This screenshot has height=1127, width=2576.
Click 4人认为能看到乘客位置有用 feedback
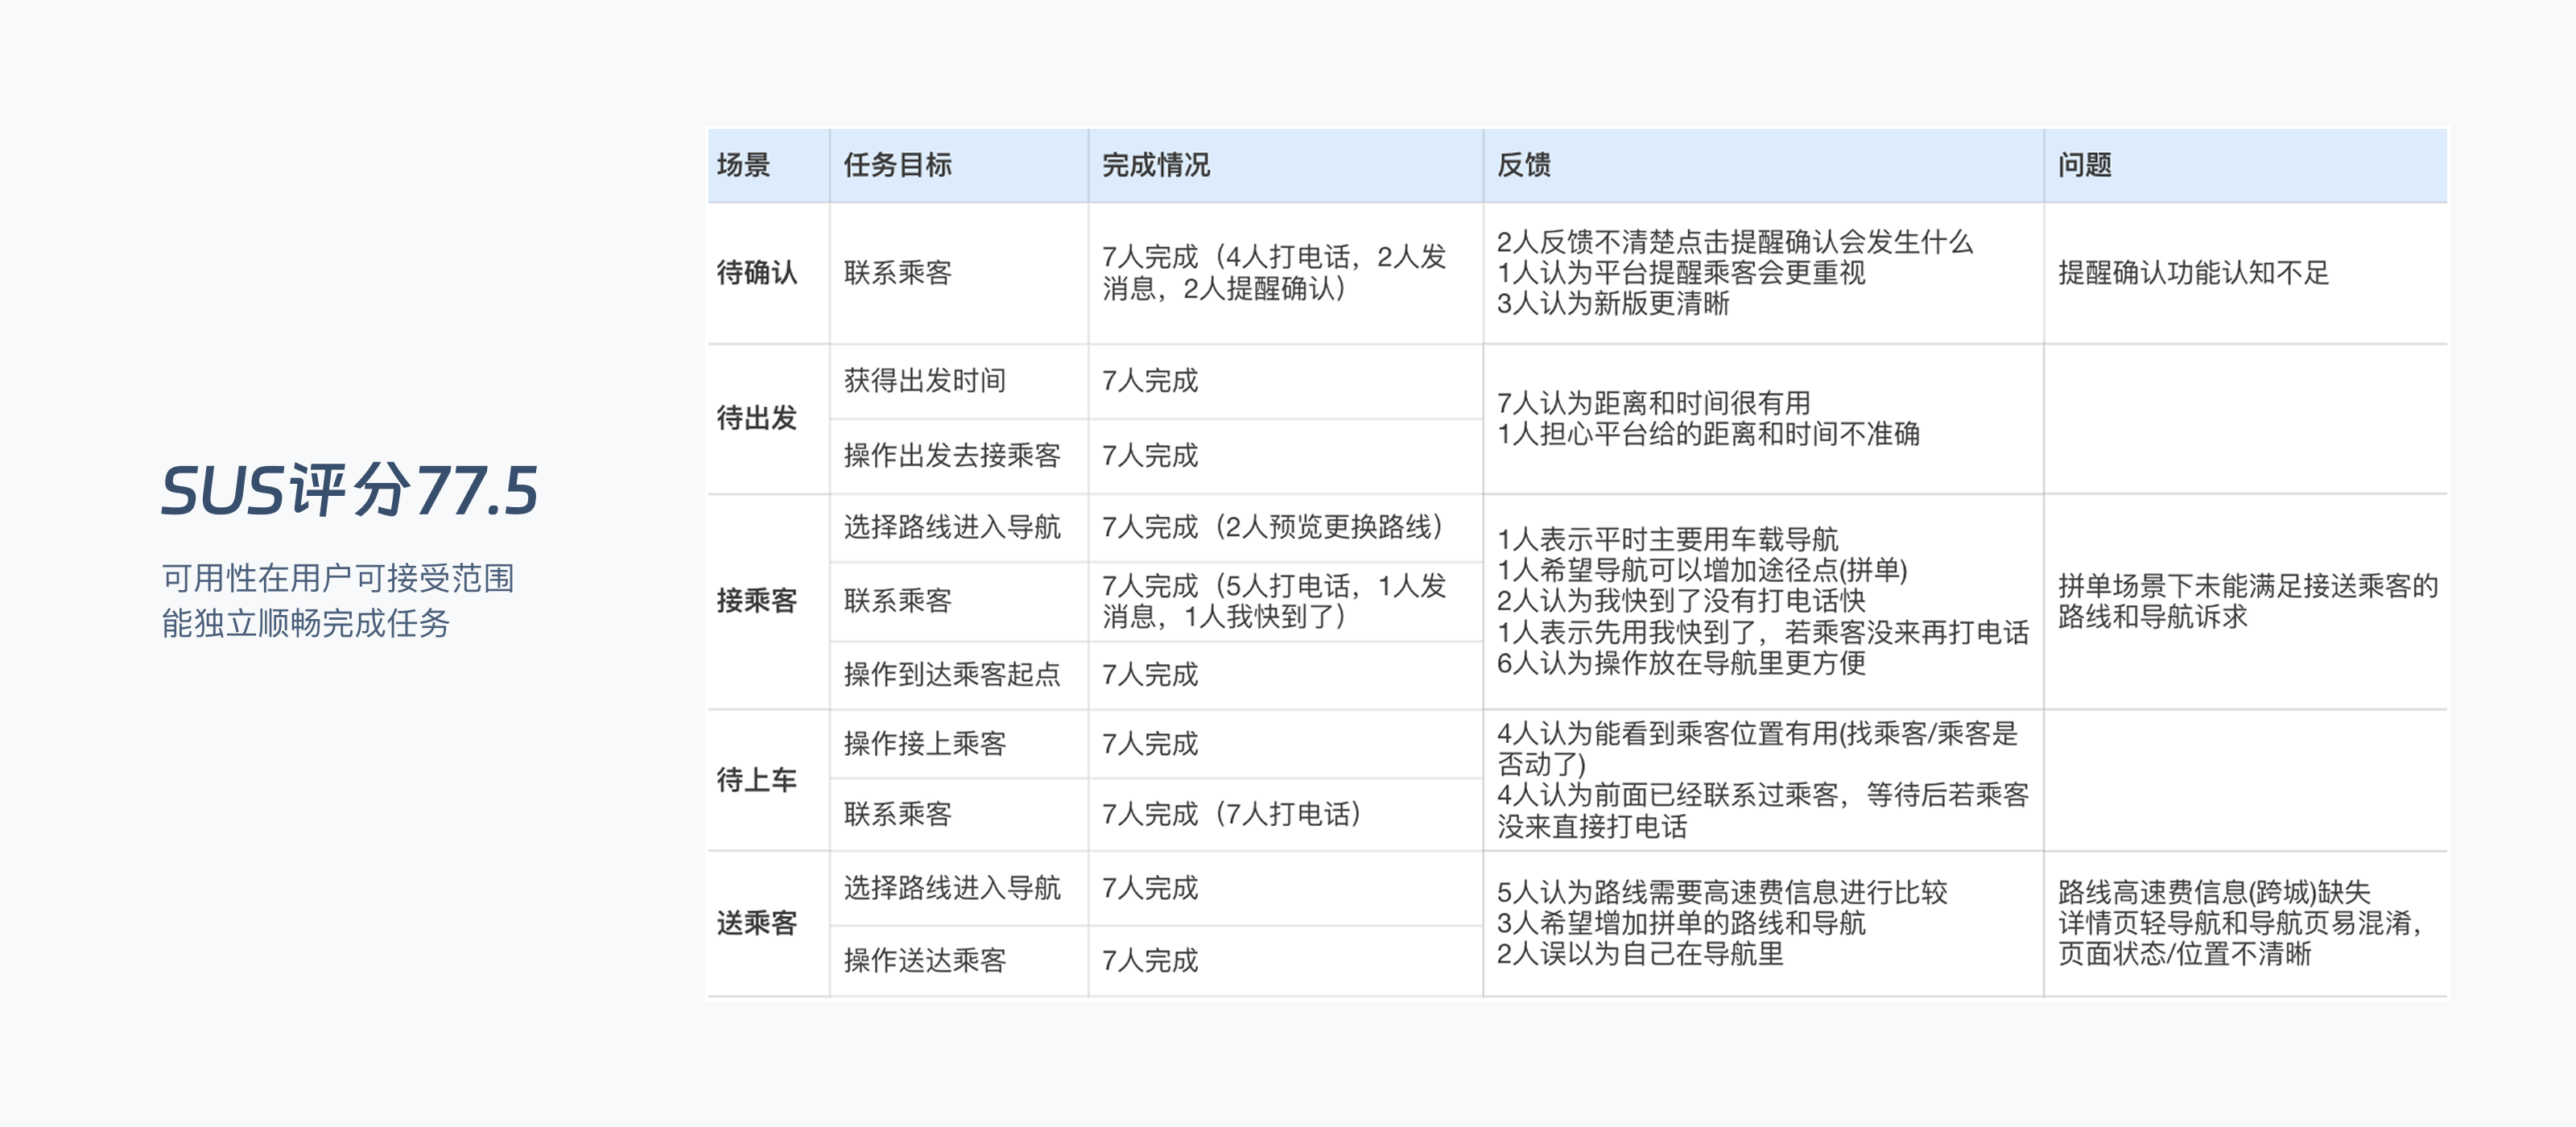[x=1757, y=749]
